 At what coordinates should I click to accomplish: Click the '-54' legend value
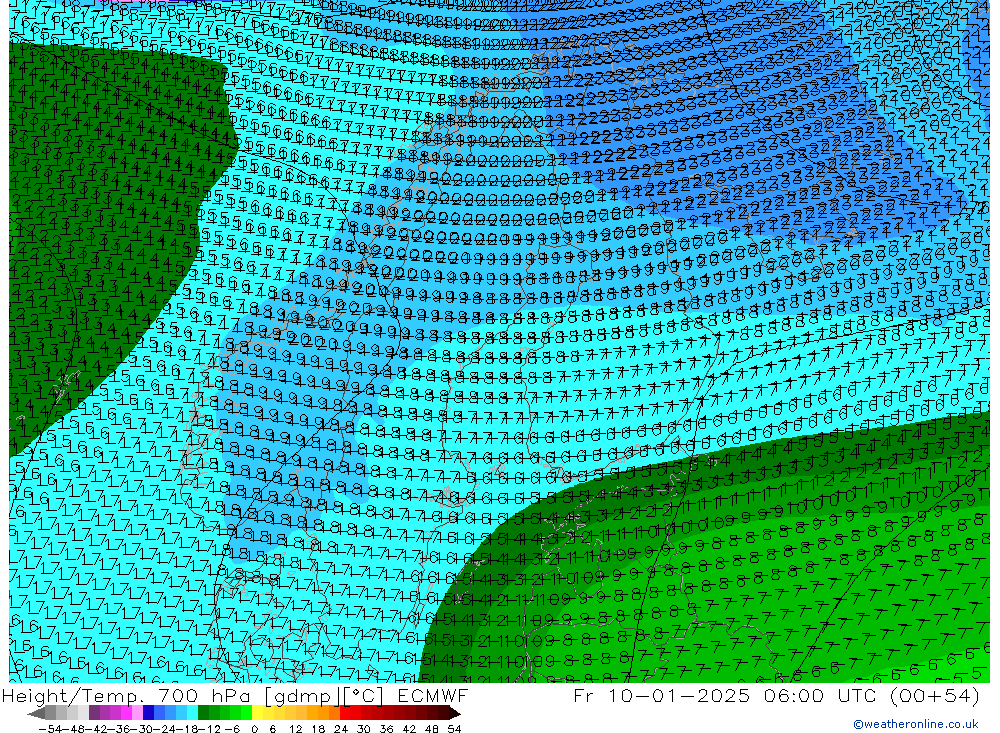click(50, 729)
